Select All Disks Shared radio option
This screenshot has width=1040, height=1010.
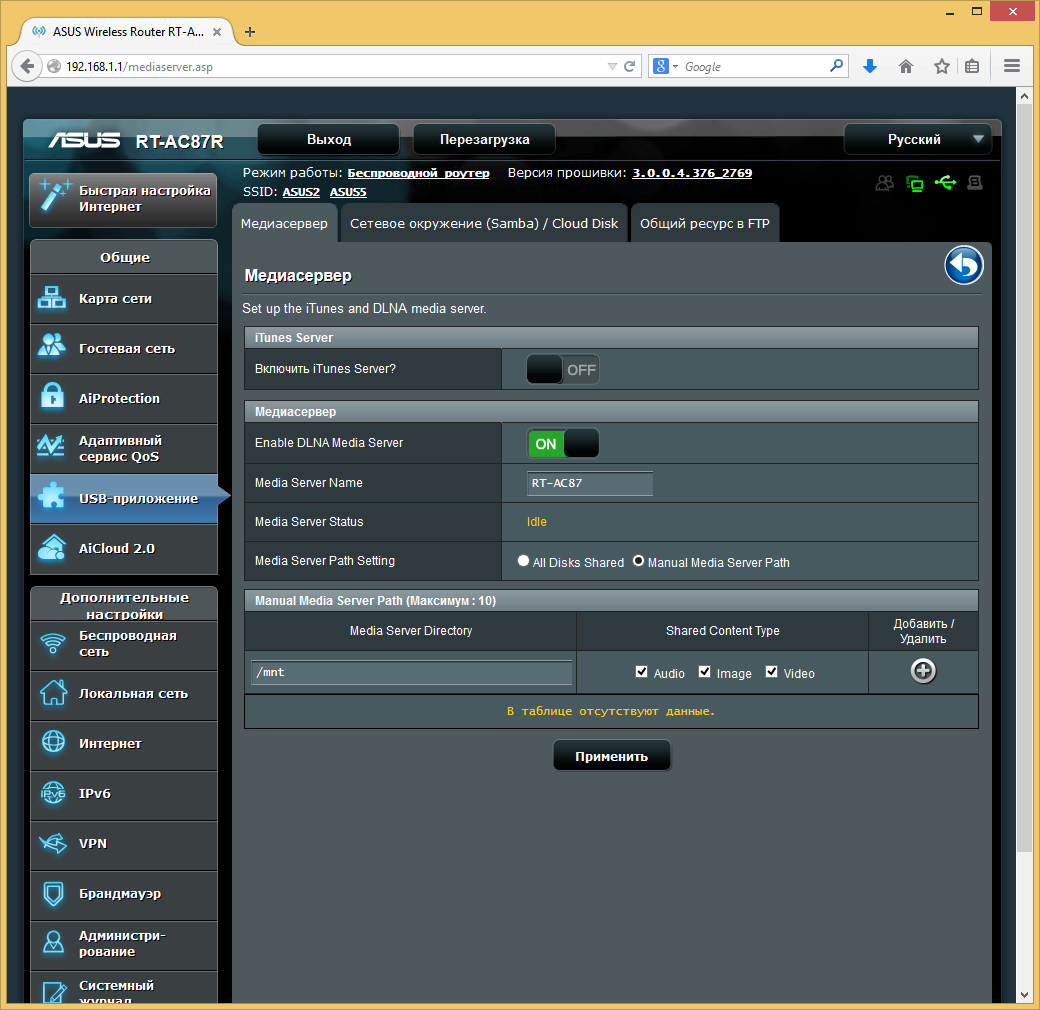click(x=523, y=561)
